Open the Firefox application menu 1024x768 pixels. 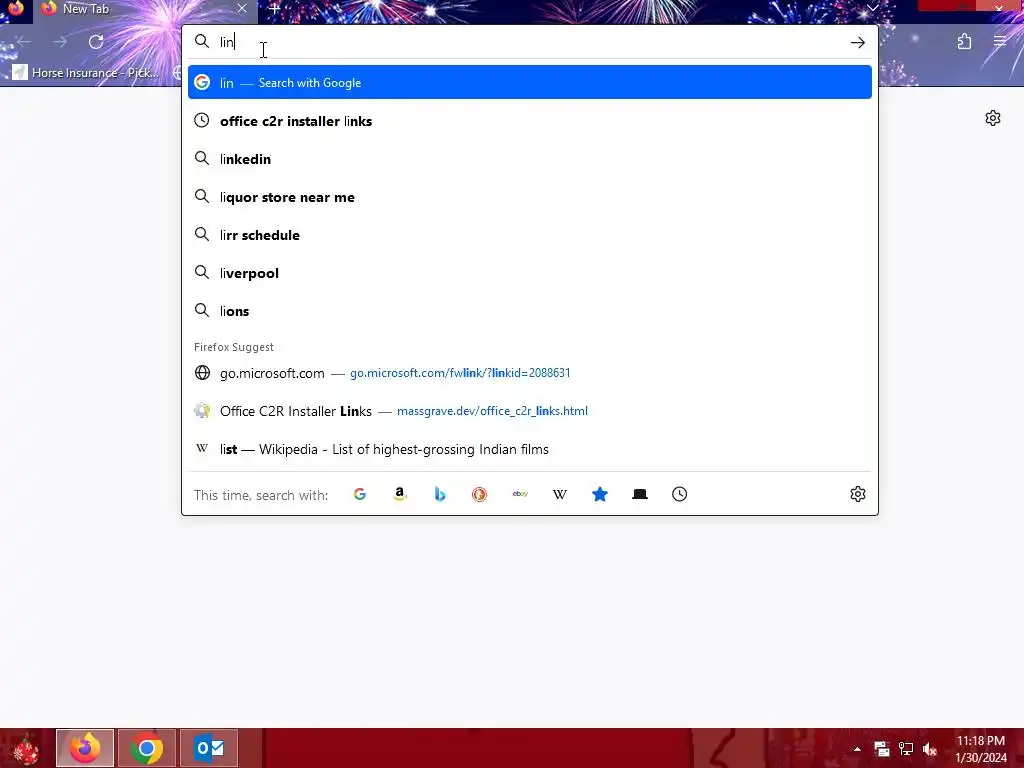(x=1000, y=42)
